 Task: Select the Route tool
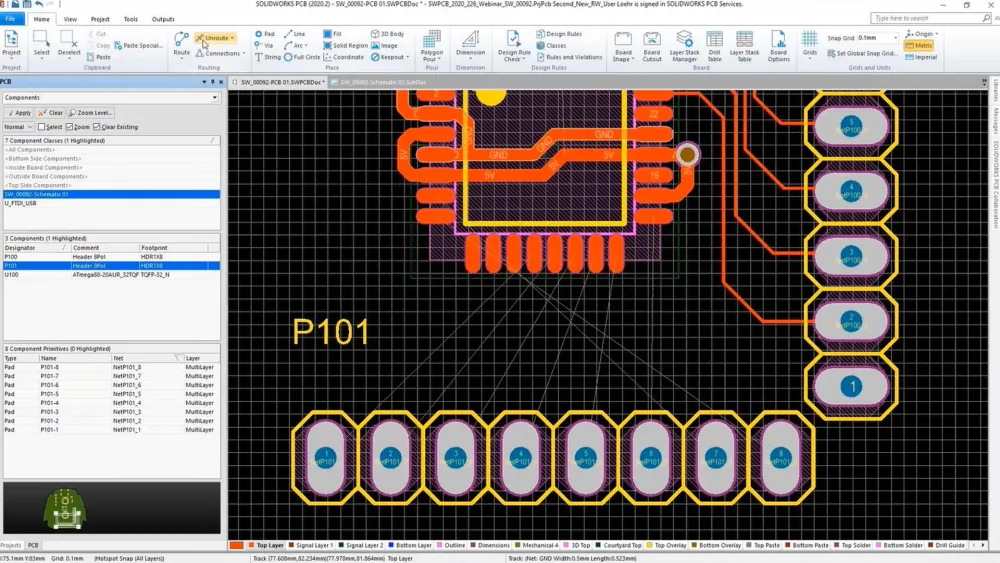[181, 45]
